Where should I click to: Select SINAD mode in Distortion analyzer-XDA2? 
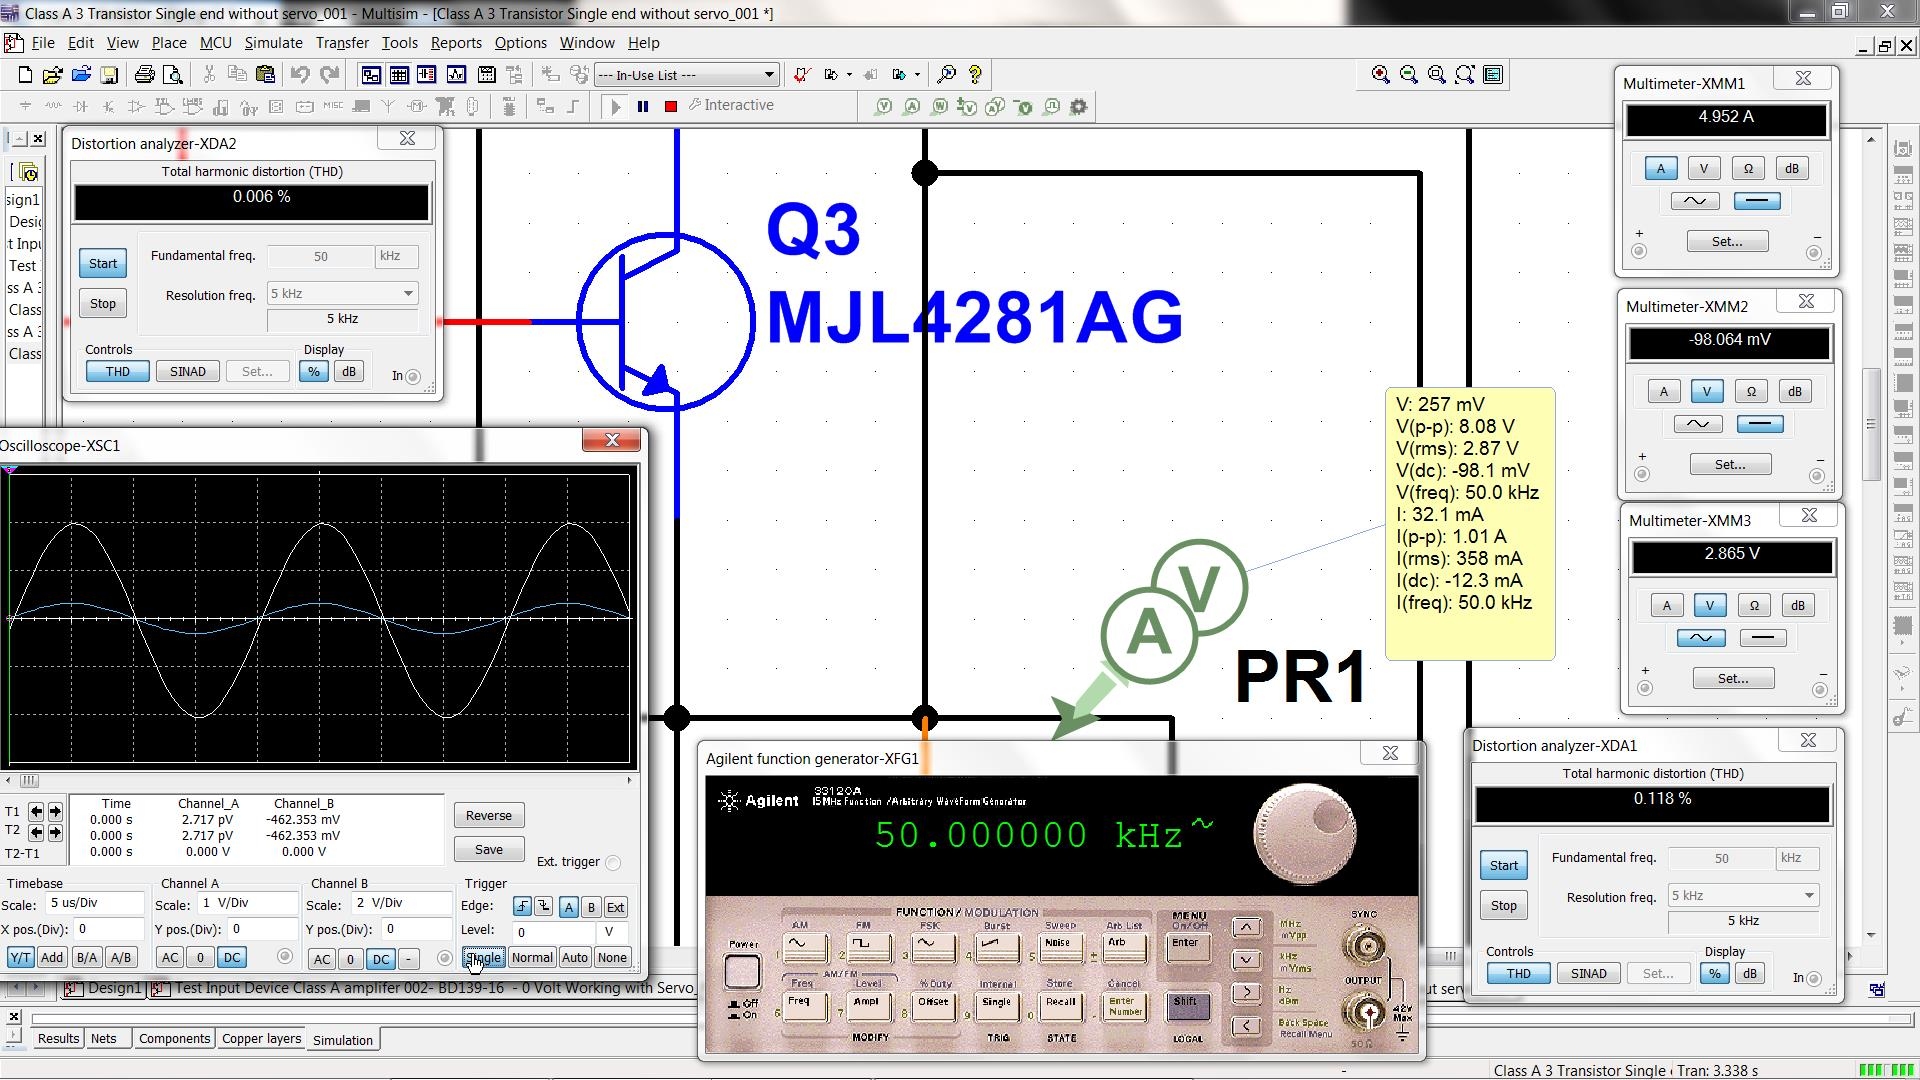187,372
